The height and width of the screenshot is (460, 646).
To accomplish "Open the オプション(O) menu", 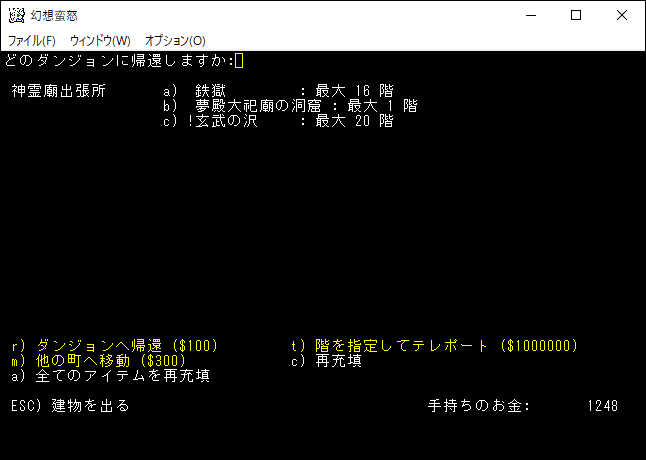I will 175,40.
